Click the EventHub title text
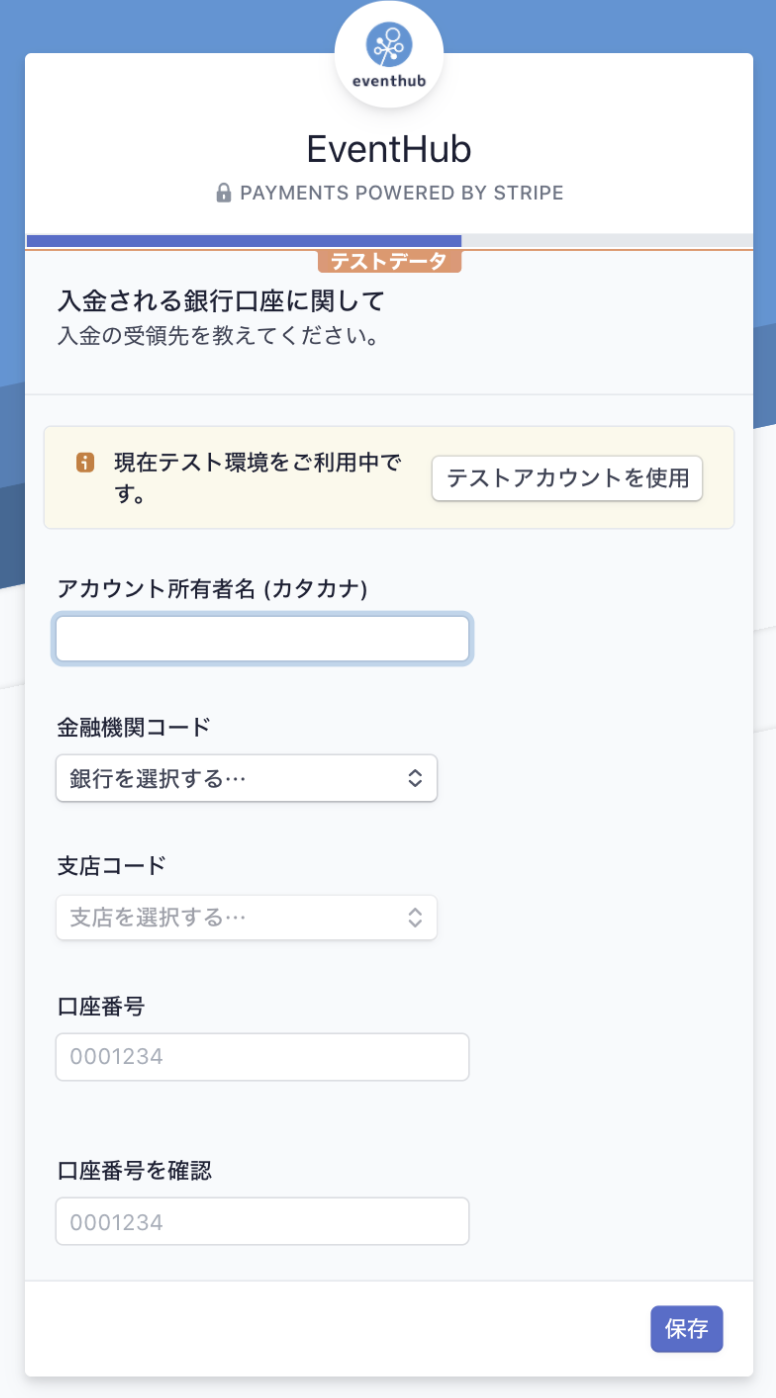The width and height of the screenshot is (776, 1398). pyautogui.click(x=389, y=149)
